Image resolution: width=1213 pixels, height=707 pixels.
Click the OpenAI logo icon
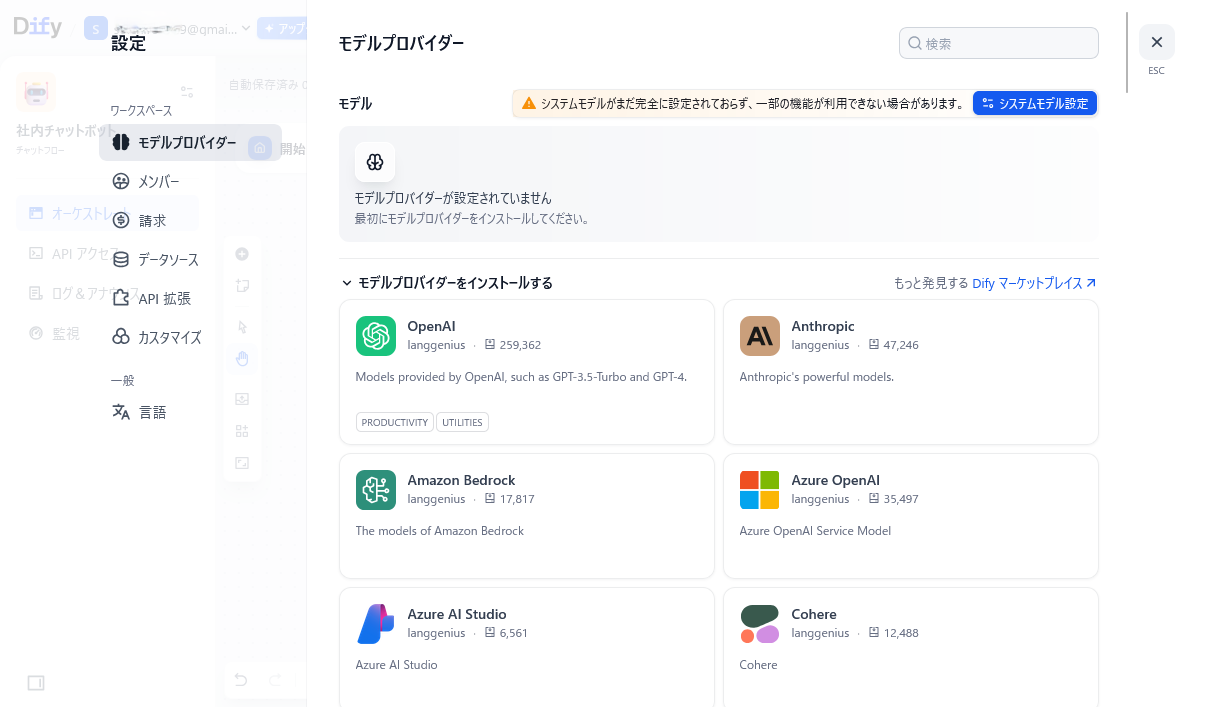pos(376,335)
